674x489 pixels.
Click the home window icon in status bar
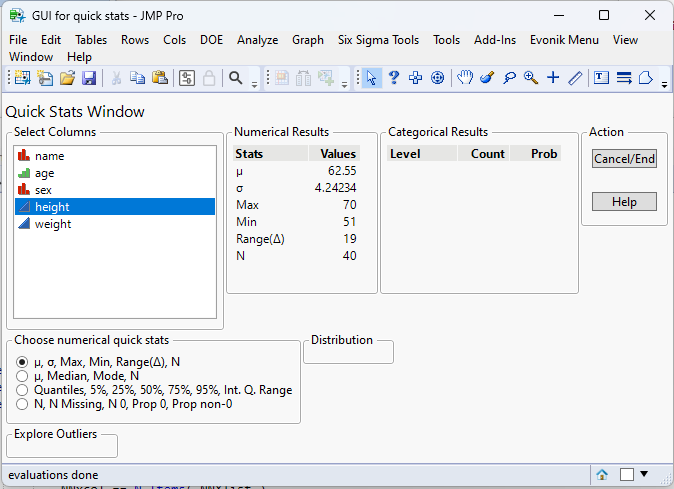click(602, 475)
